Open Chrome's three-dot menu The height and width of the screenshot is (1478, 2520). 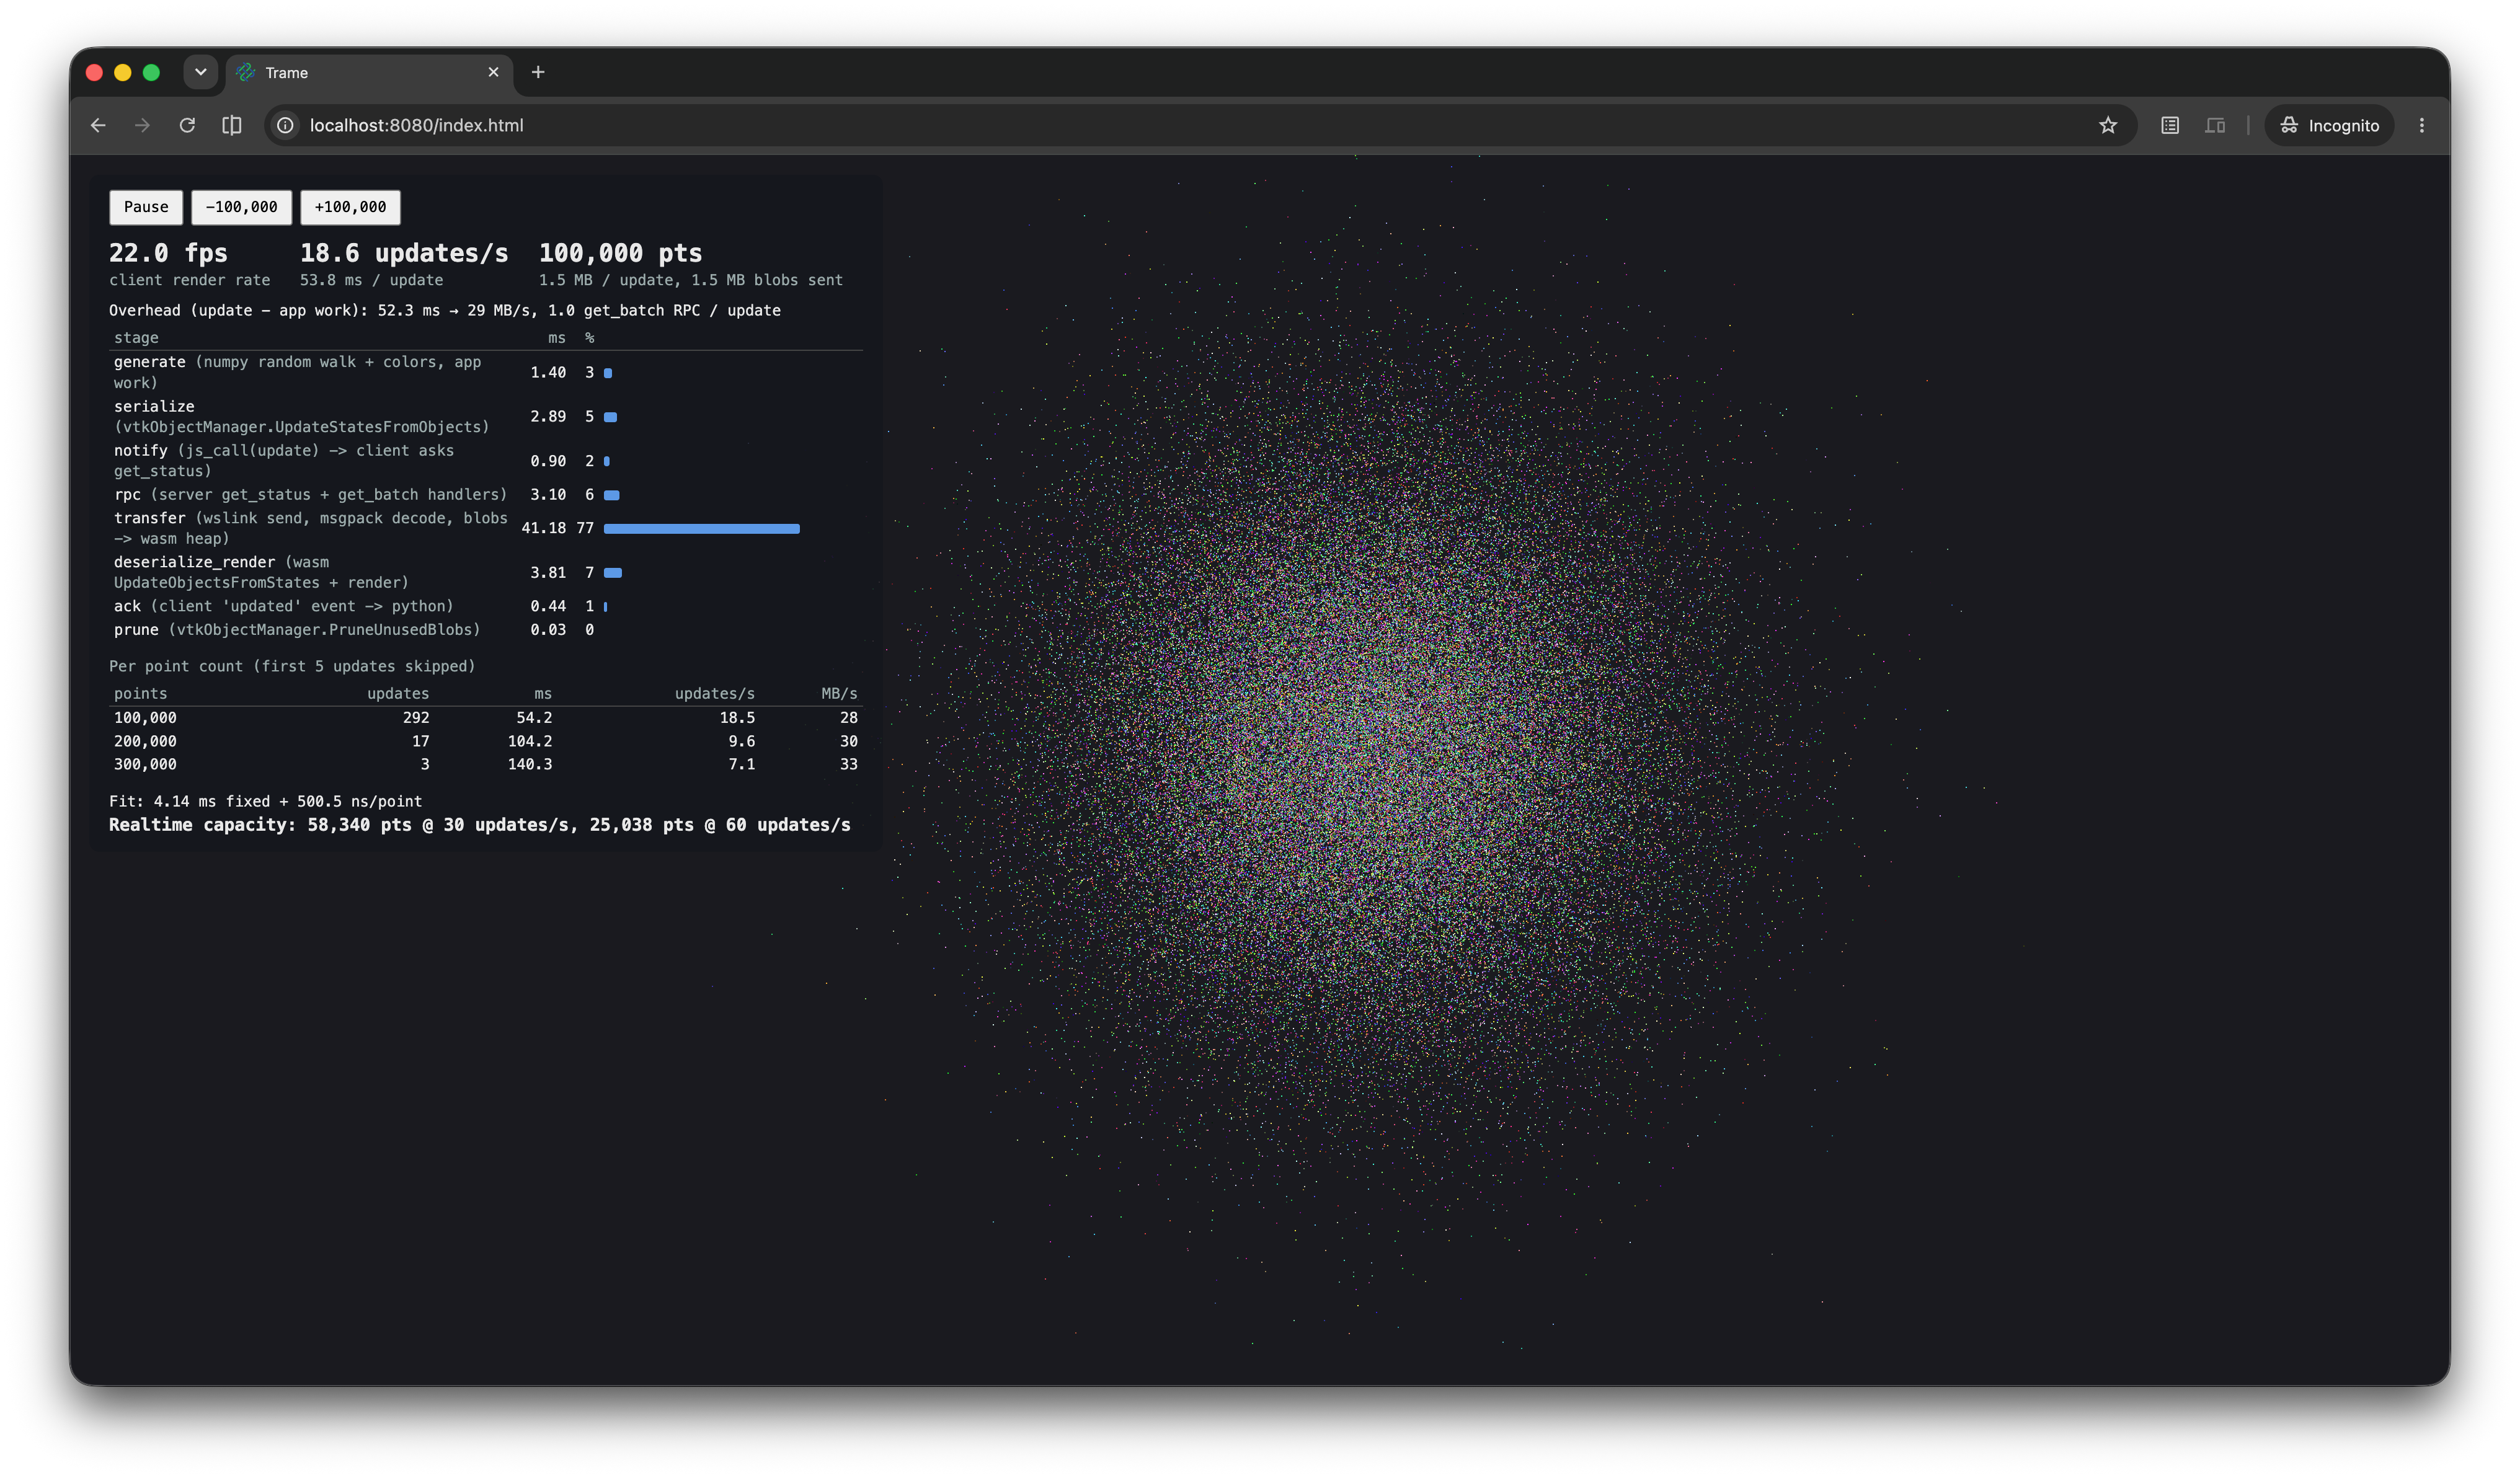click(x=2422, y=125)
